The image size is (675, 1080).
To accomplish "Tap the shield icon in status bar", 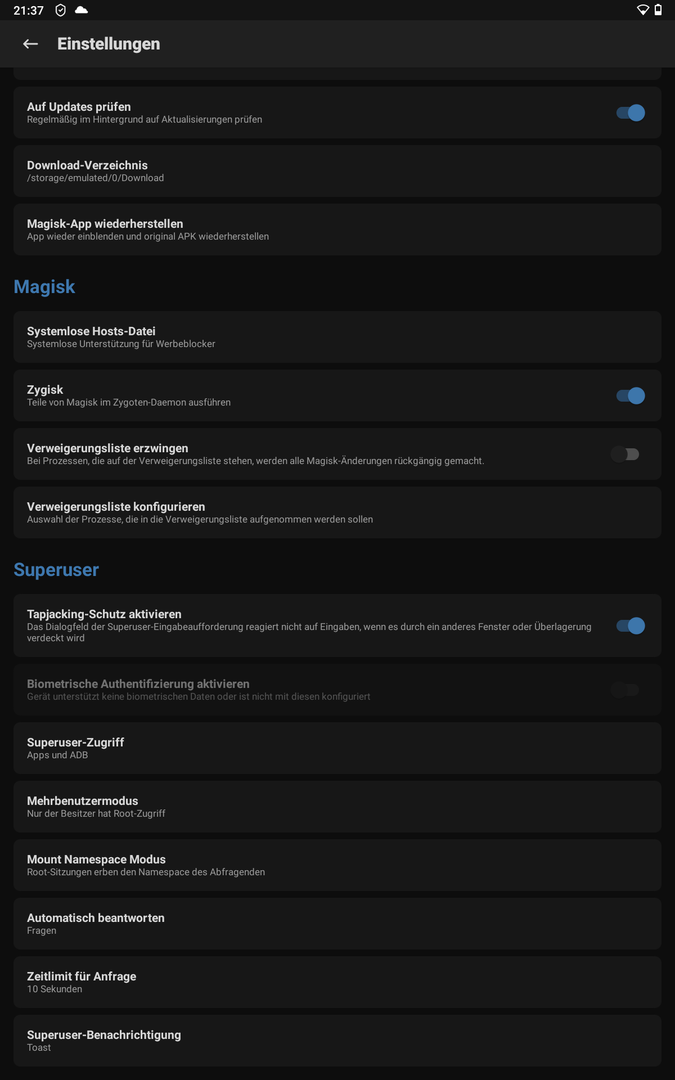I will pyautogui.click(x=61, y=10).
